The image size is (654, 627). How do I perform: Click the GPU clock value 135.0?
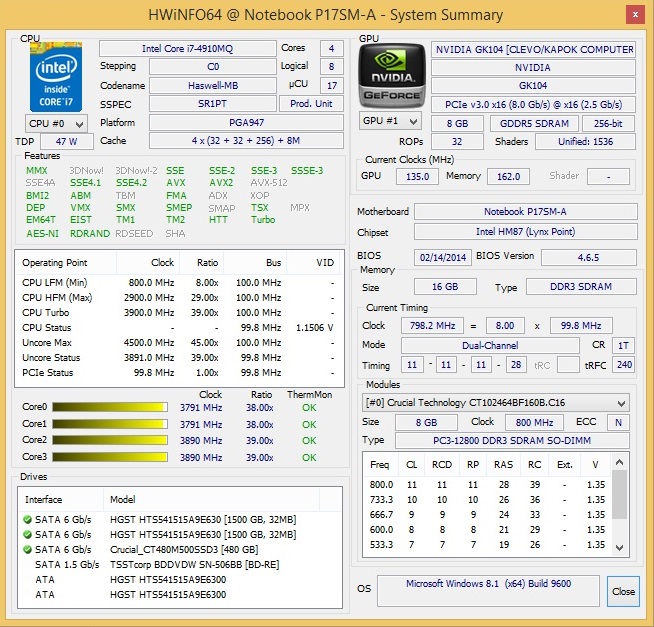pyautogui.click(x=417, y=176)
